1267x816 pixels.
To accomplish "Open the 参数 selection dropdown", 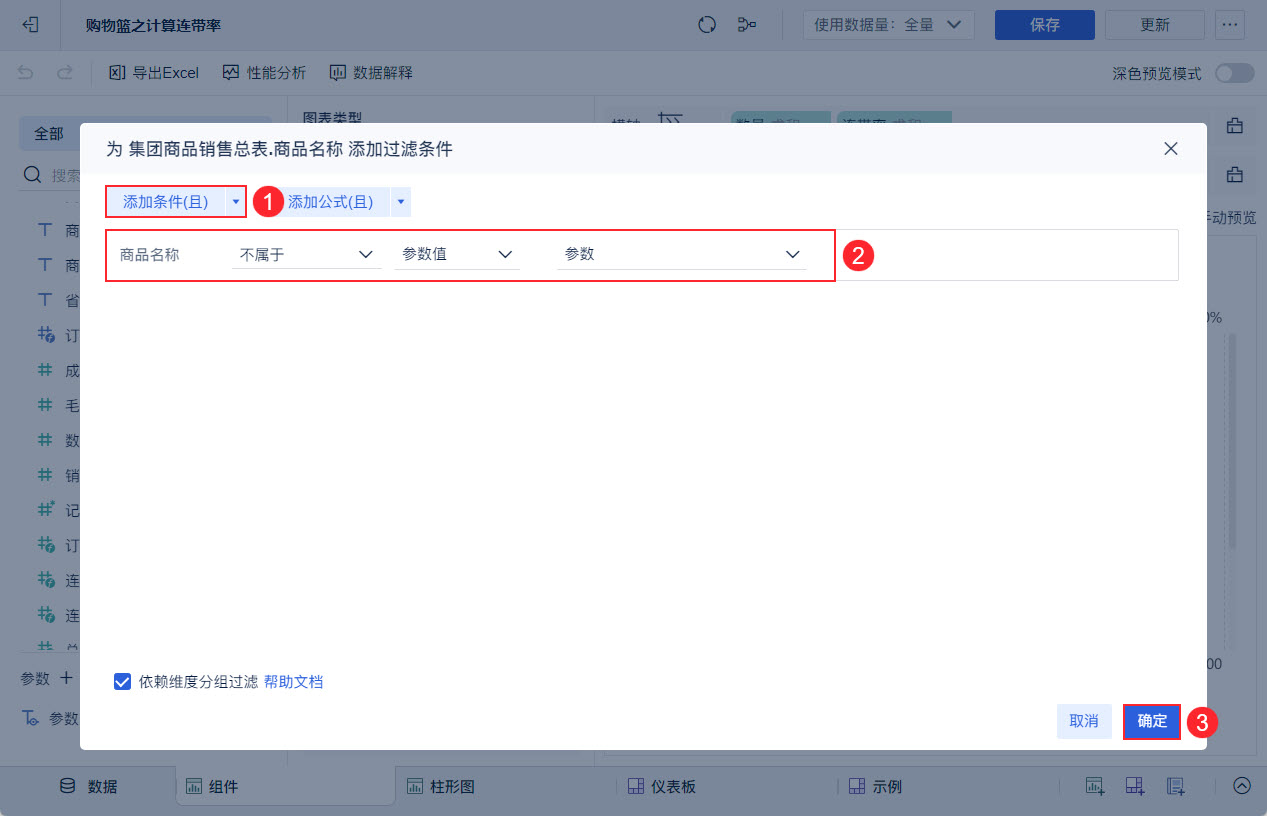I will click(681, 254).
